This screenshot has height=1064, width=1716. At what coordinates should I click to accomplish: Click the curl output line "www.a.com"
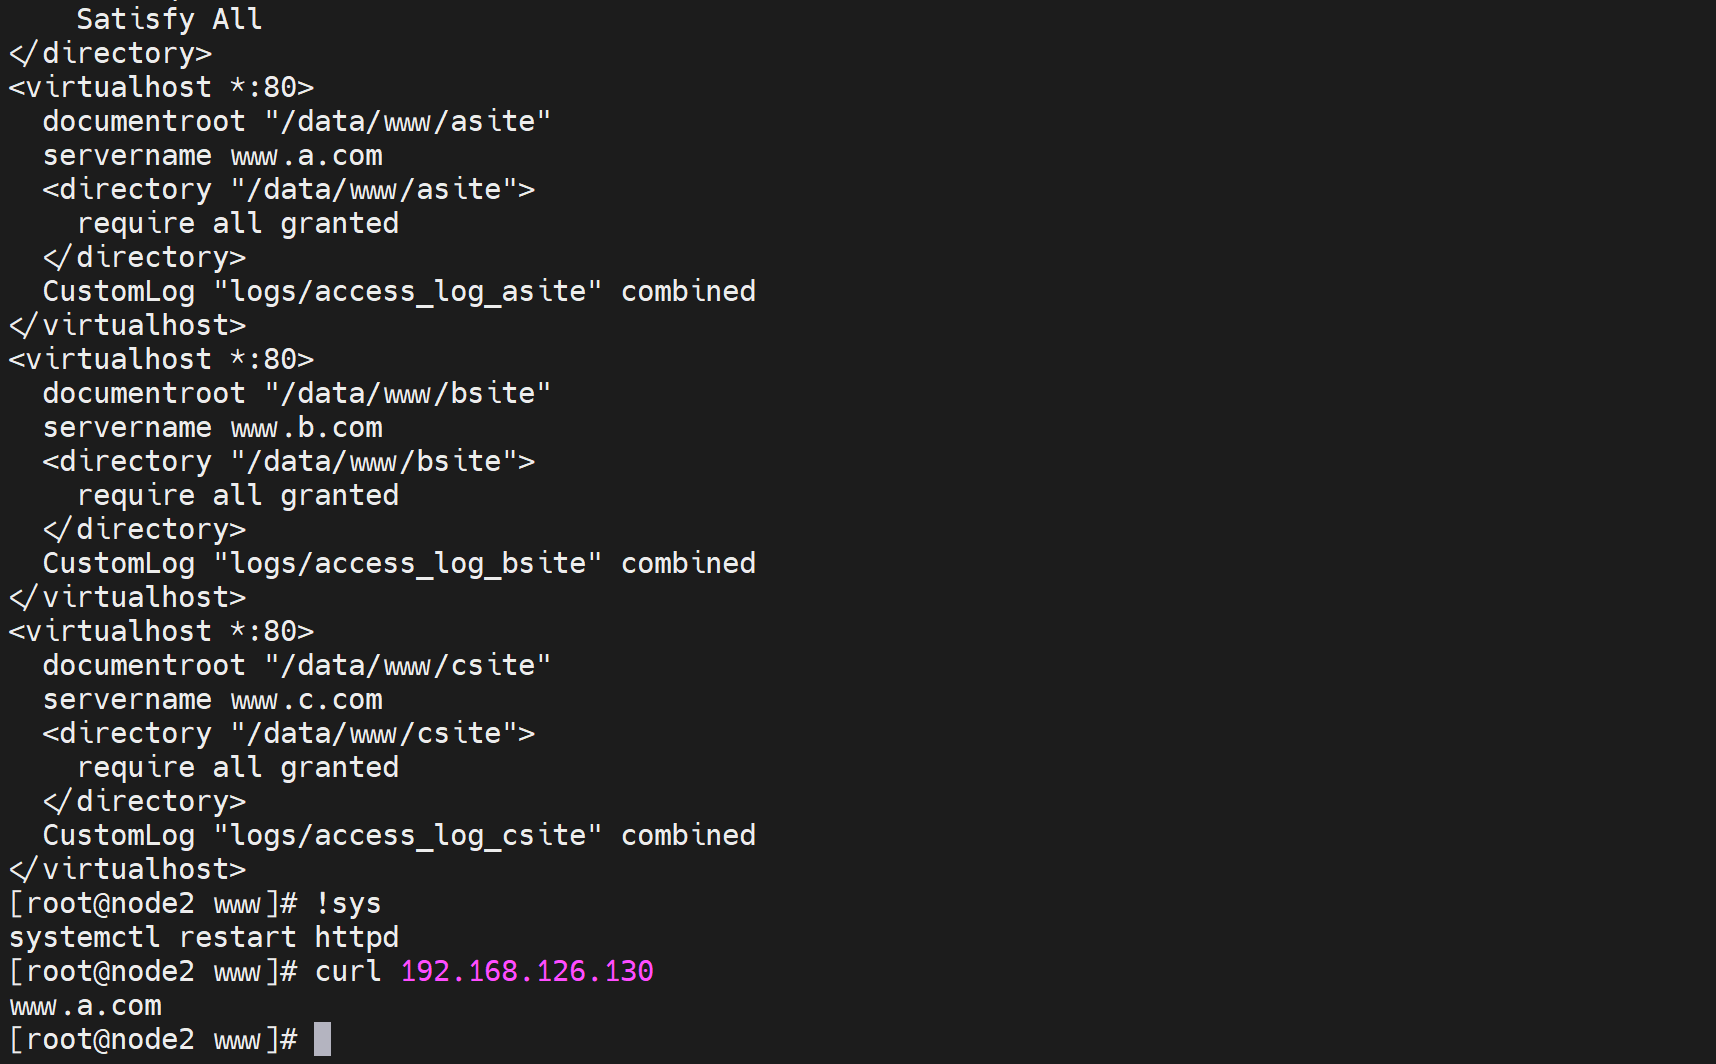click(x=86, y=1005)
